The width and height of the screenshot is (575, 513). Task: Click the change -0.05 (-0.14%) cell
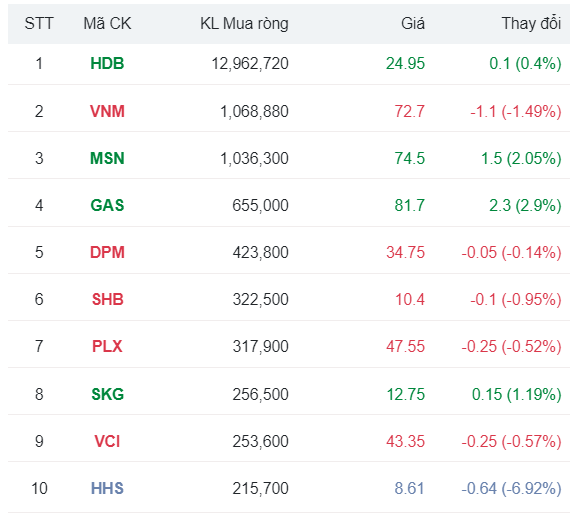[511, 252]
